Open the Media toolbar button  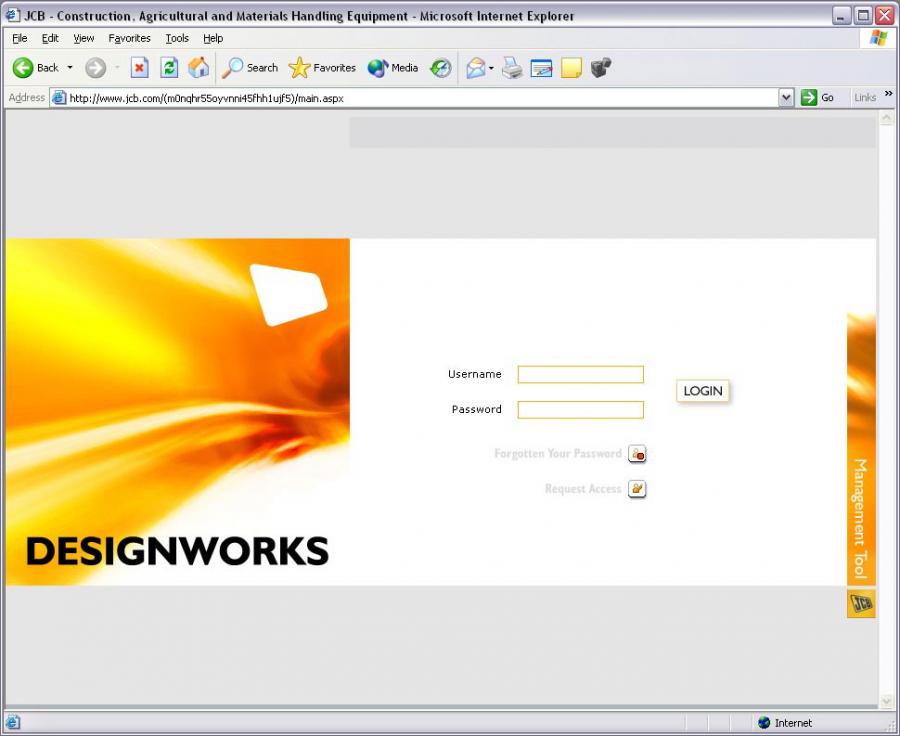point(393,68)
